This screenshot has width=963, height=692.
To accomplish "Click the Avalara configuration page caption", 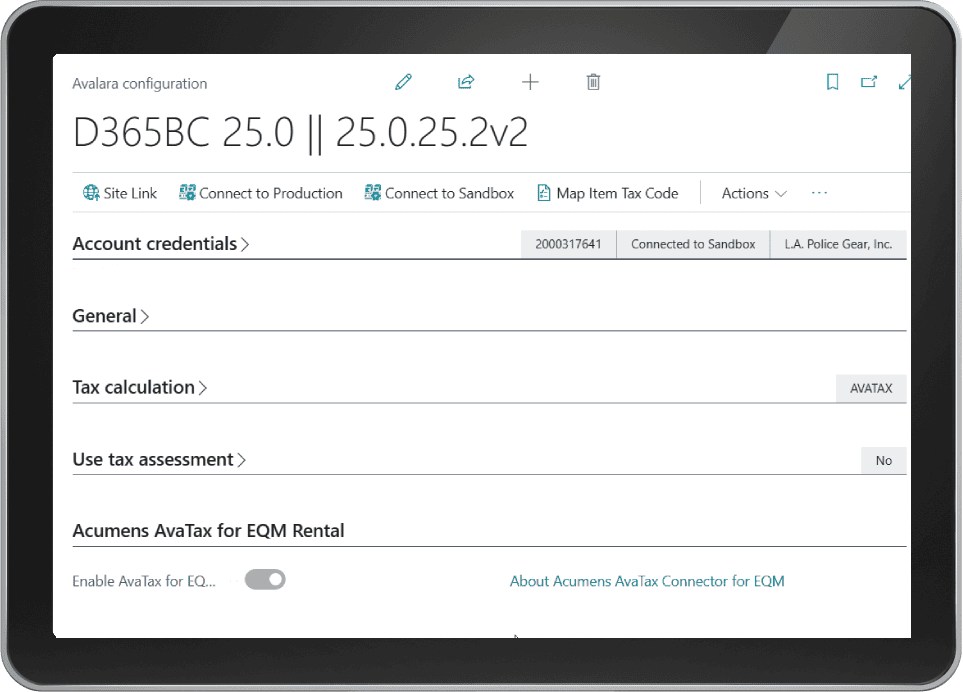I will [x=139, y=84].
